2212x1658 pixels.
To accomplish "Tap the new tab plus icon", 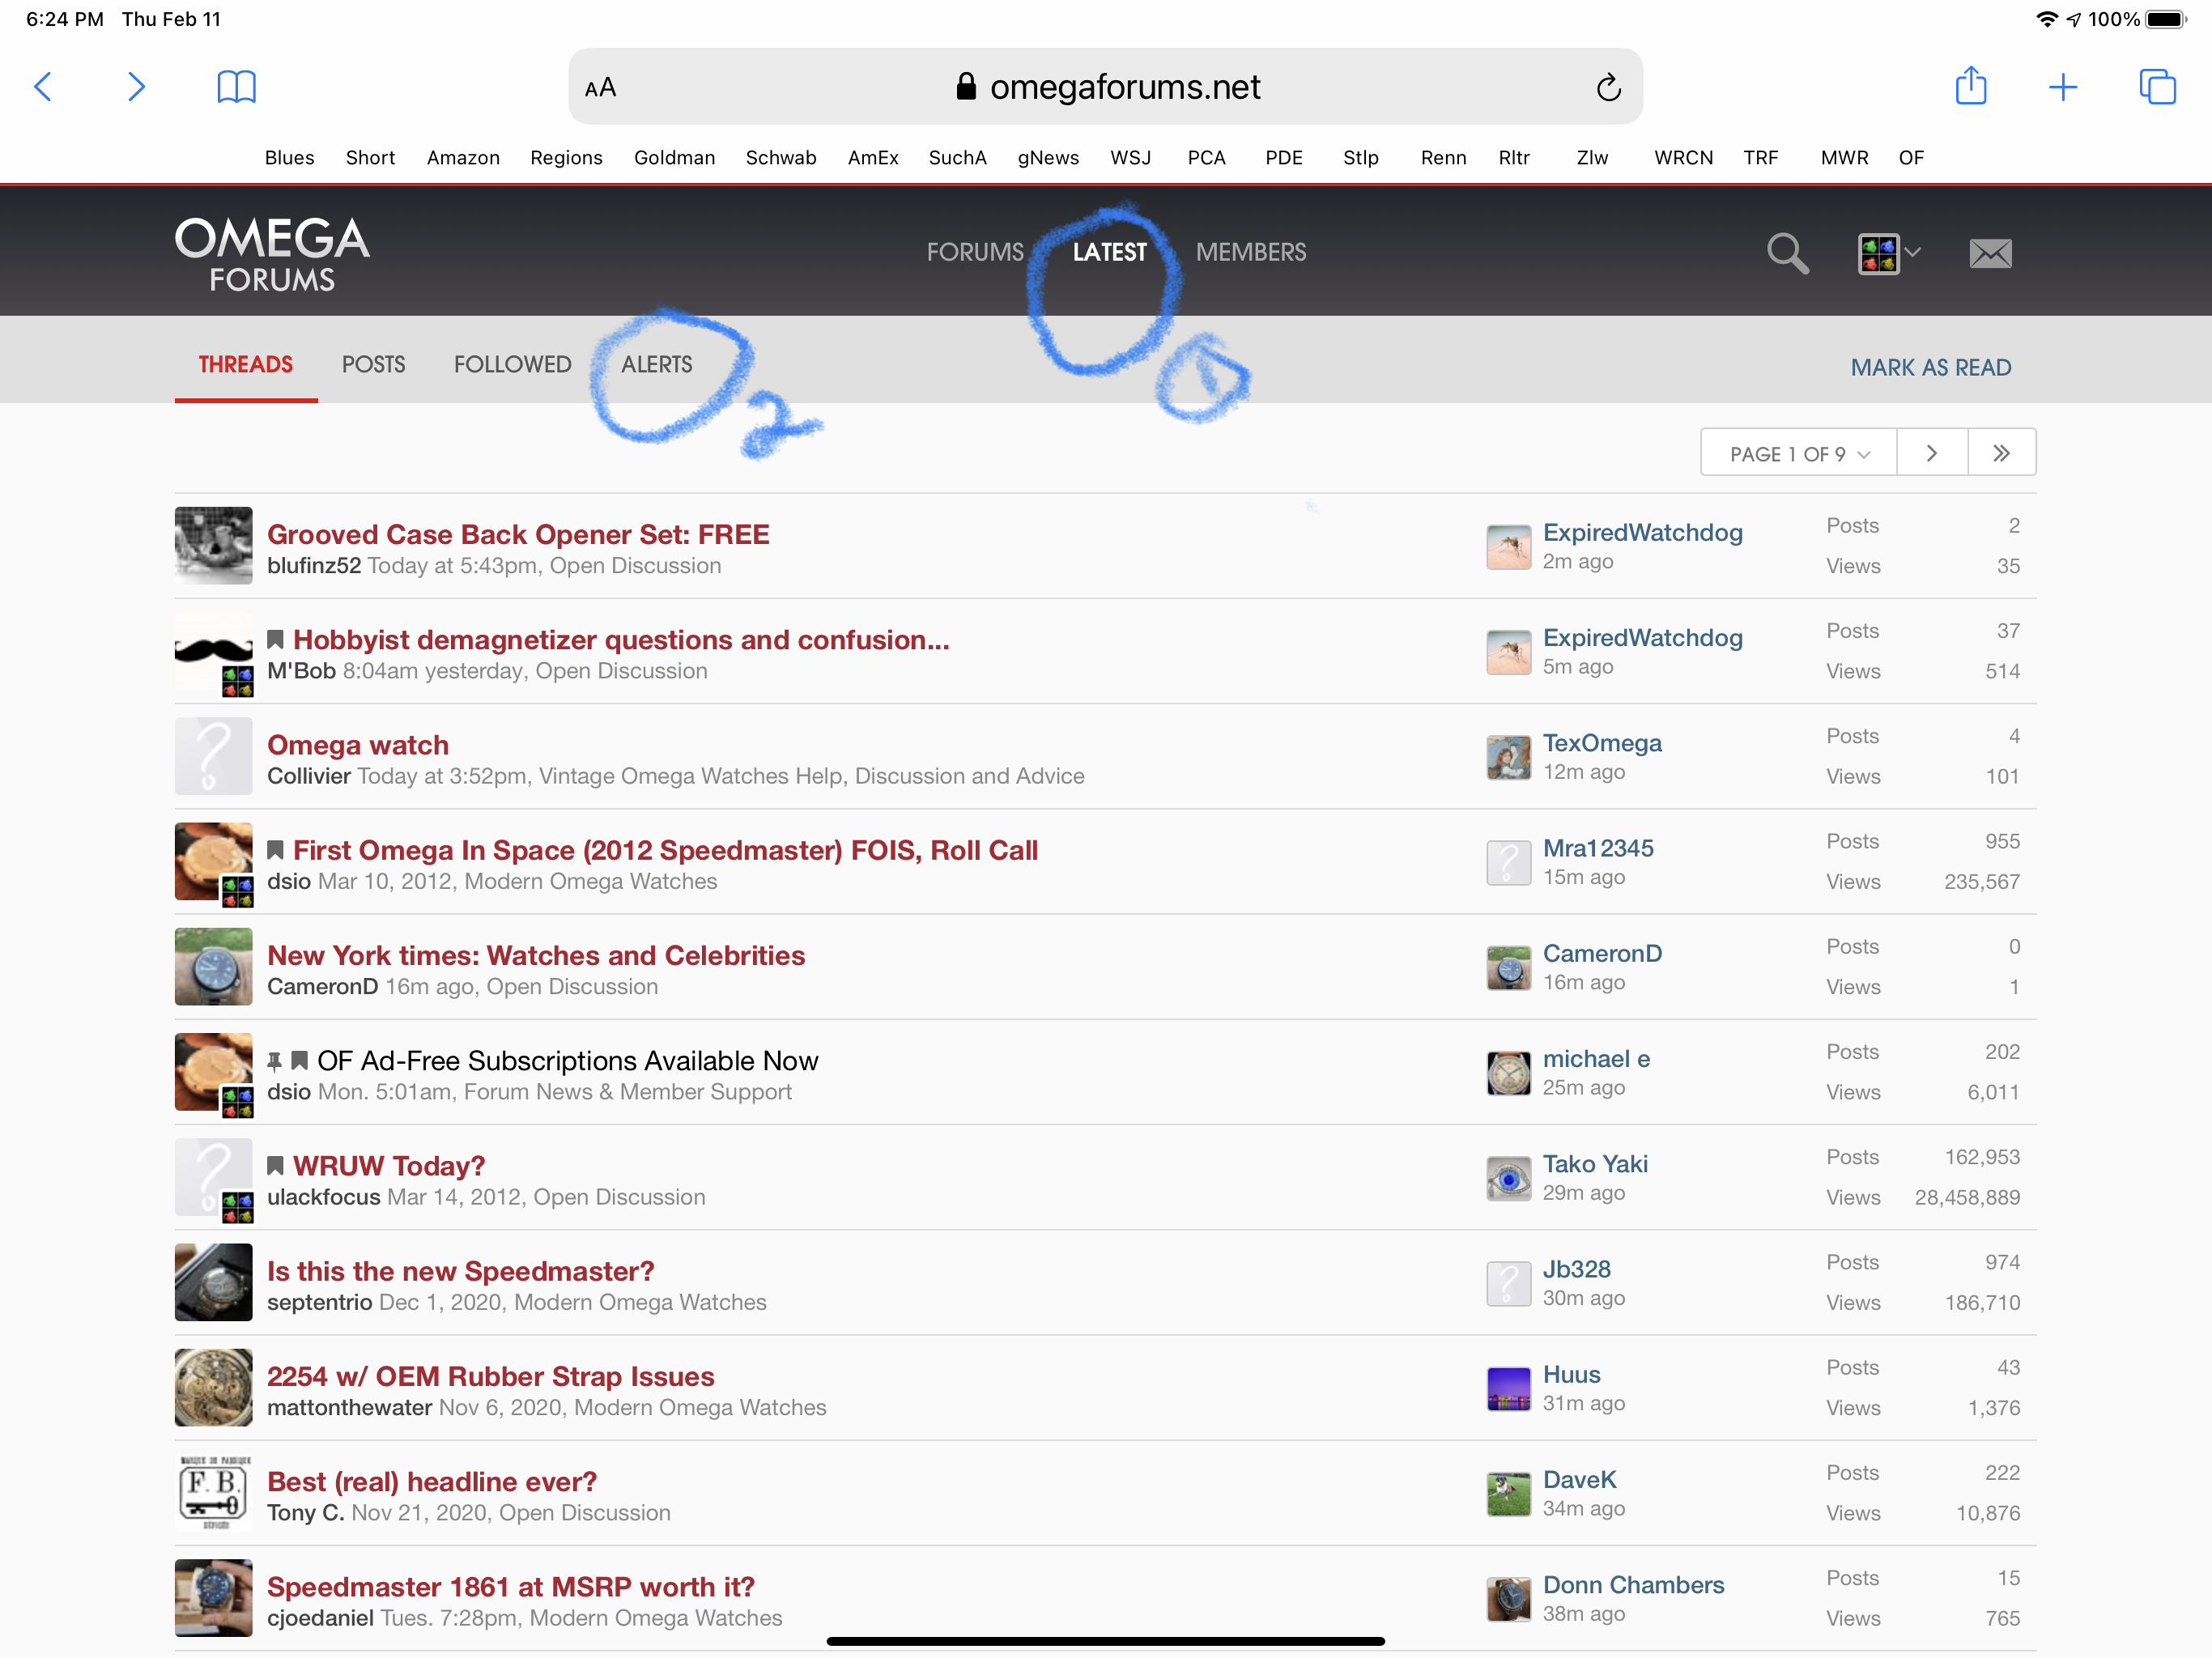I will pyautogui.click(x=2062, y=87).
